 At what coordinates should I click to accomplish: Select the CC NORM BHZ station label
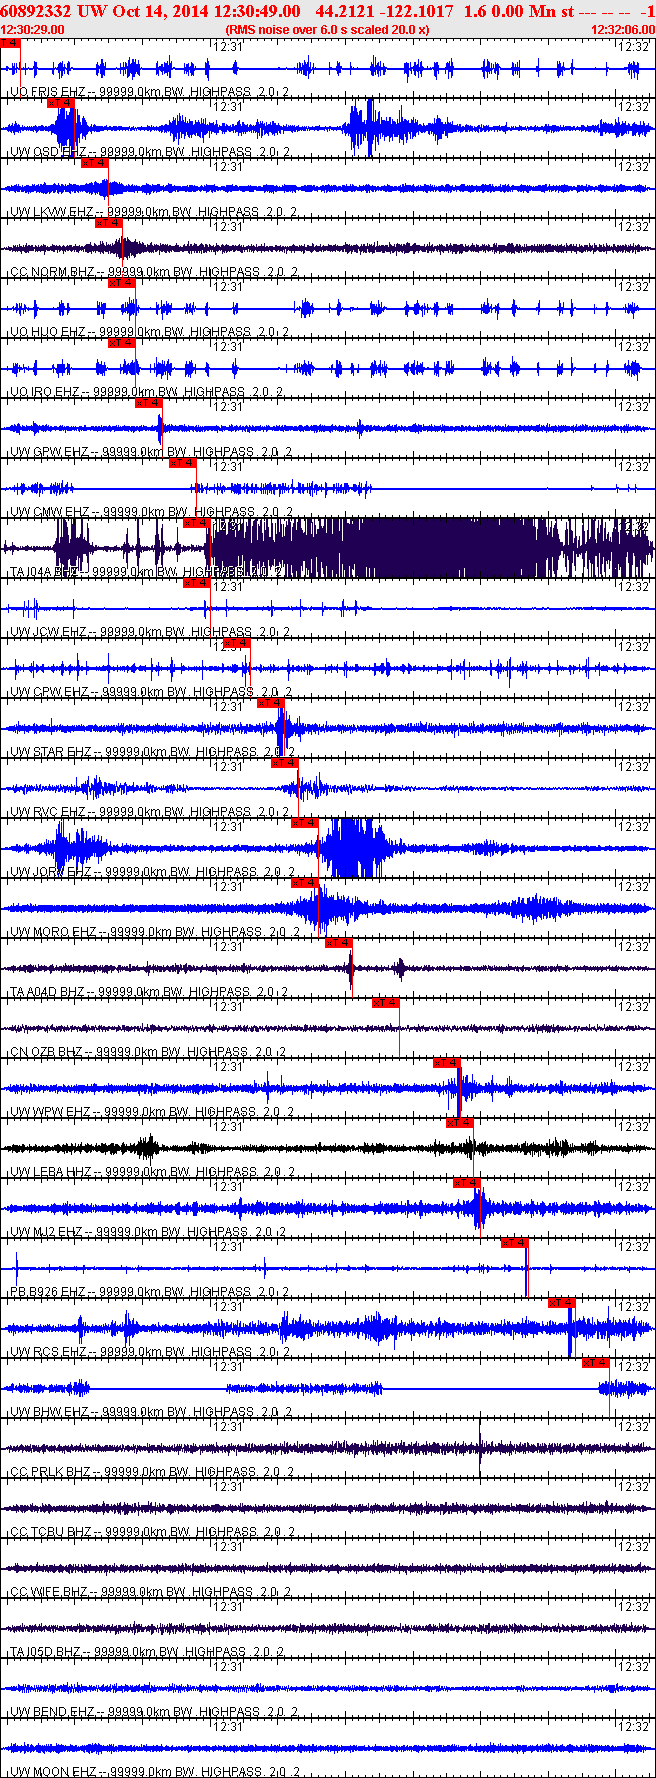(x=53, y=272)
